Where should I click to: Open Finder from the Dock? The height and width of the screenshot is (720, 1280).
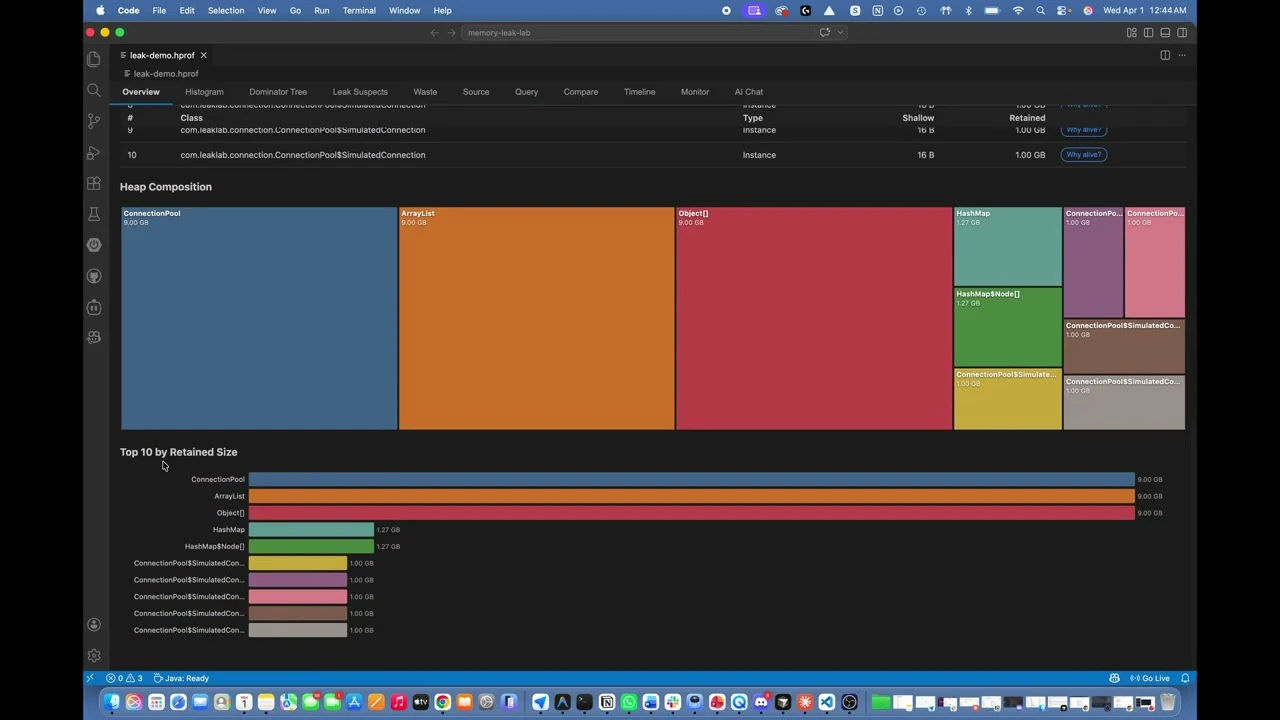coord(112,702)
